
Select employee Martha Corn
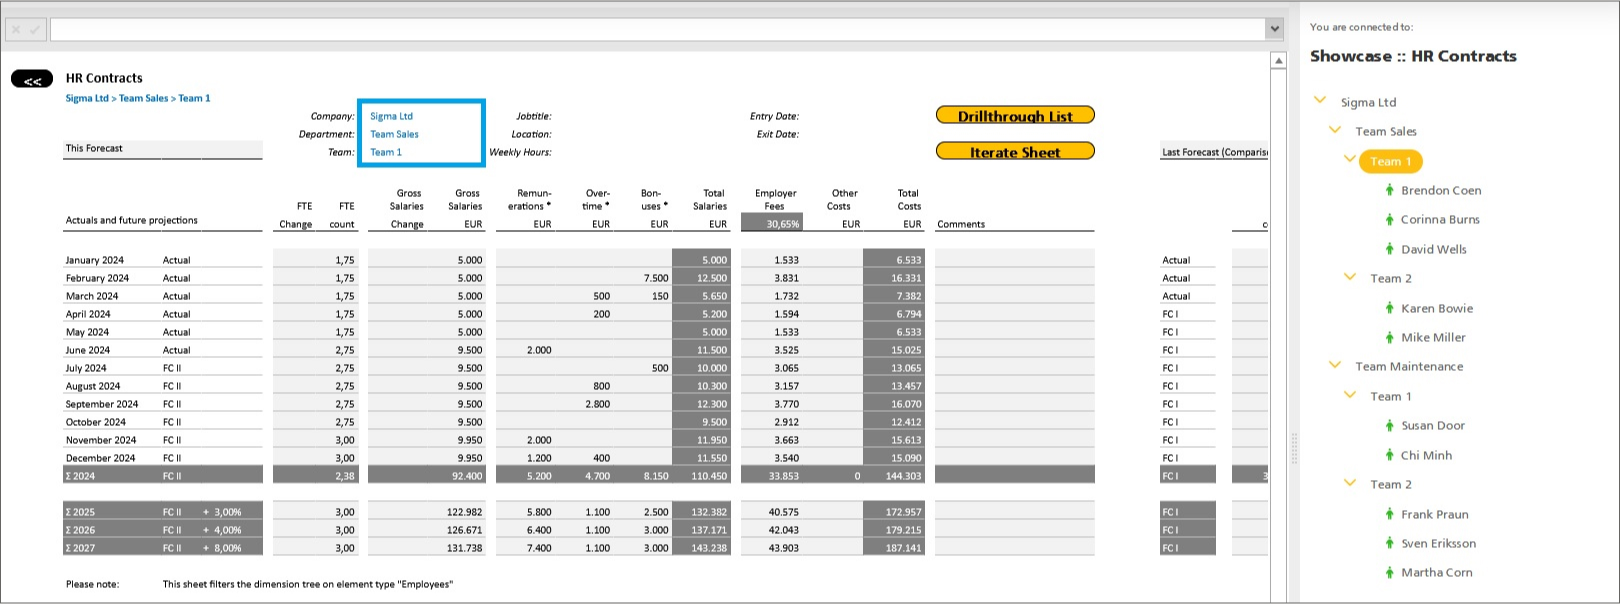pyautogui.click(x=1437, y=572)
